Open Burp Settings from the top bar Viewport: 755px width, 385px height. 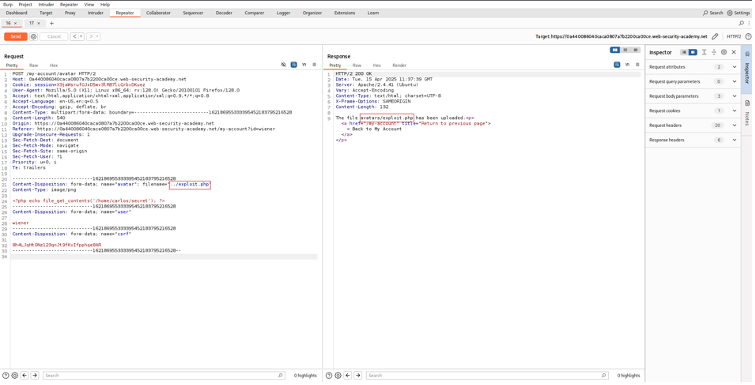738,13
